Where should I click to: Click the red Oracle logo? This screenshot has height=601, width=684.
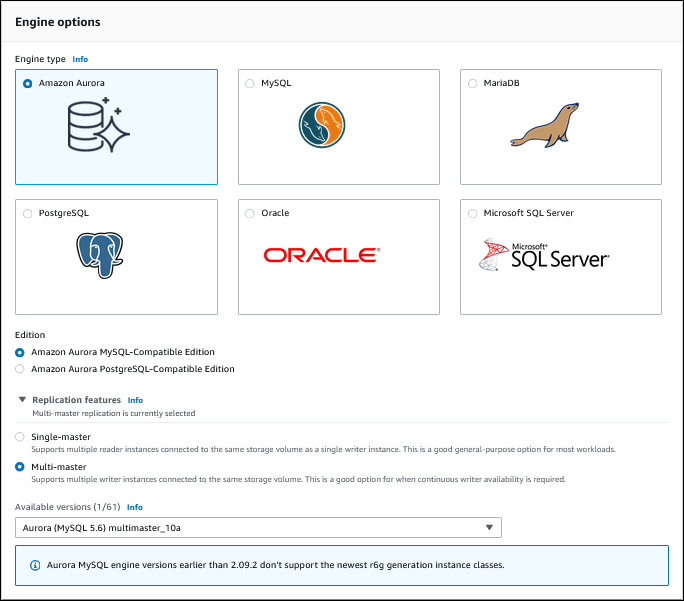coord(321,255)
